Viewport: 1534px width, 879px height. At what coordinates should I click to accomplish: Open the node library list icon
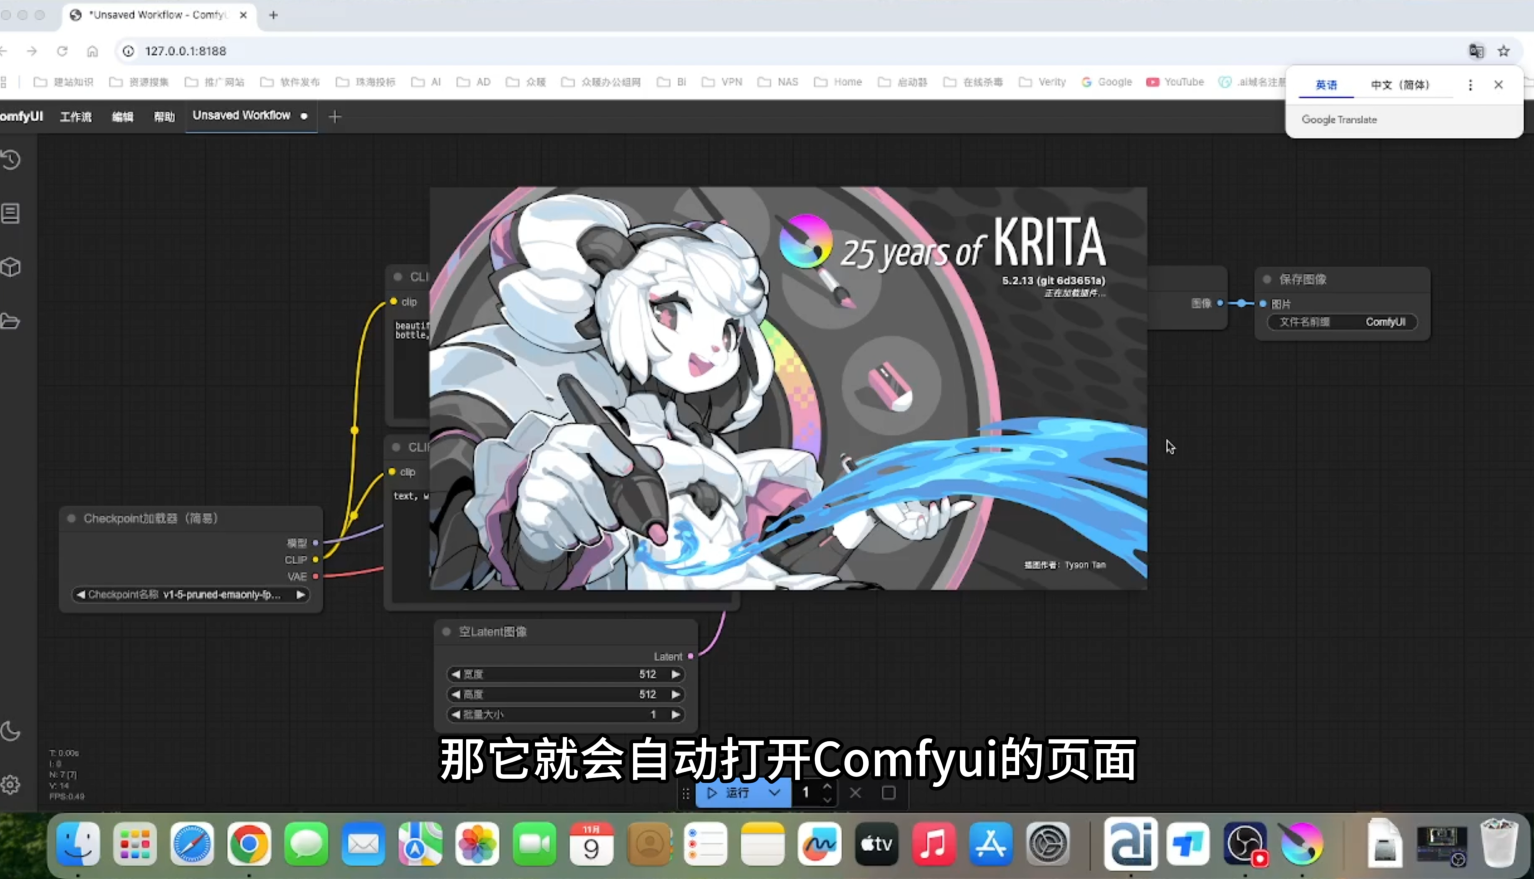(x=11, y=213)
